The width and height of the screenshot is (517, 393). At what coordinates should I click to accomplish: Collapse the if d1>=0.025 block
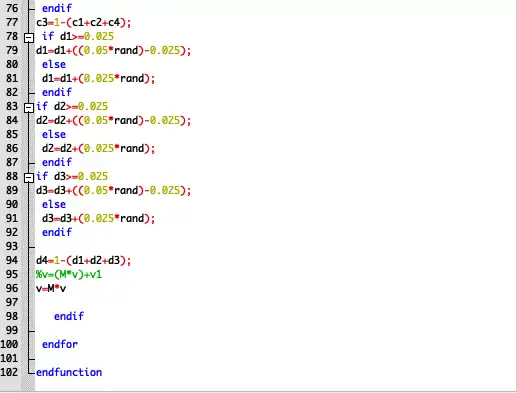29,38
